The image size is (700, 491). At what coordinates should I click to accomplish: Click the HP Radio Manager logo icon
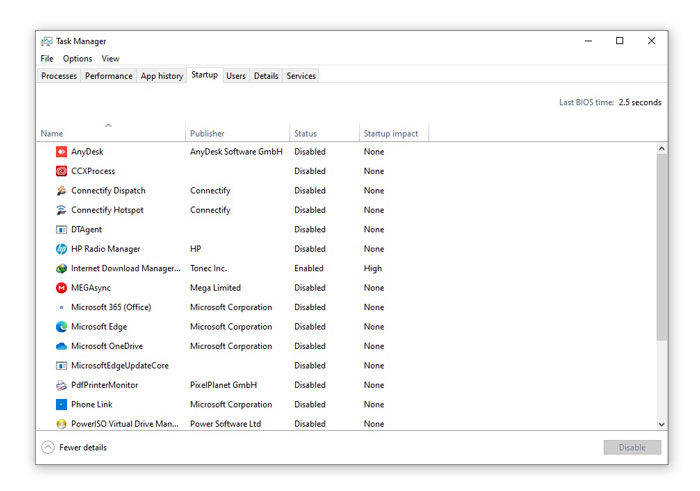pos(61,249)
